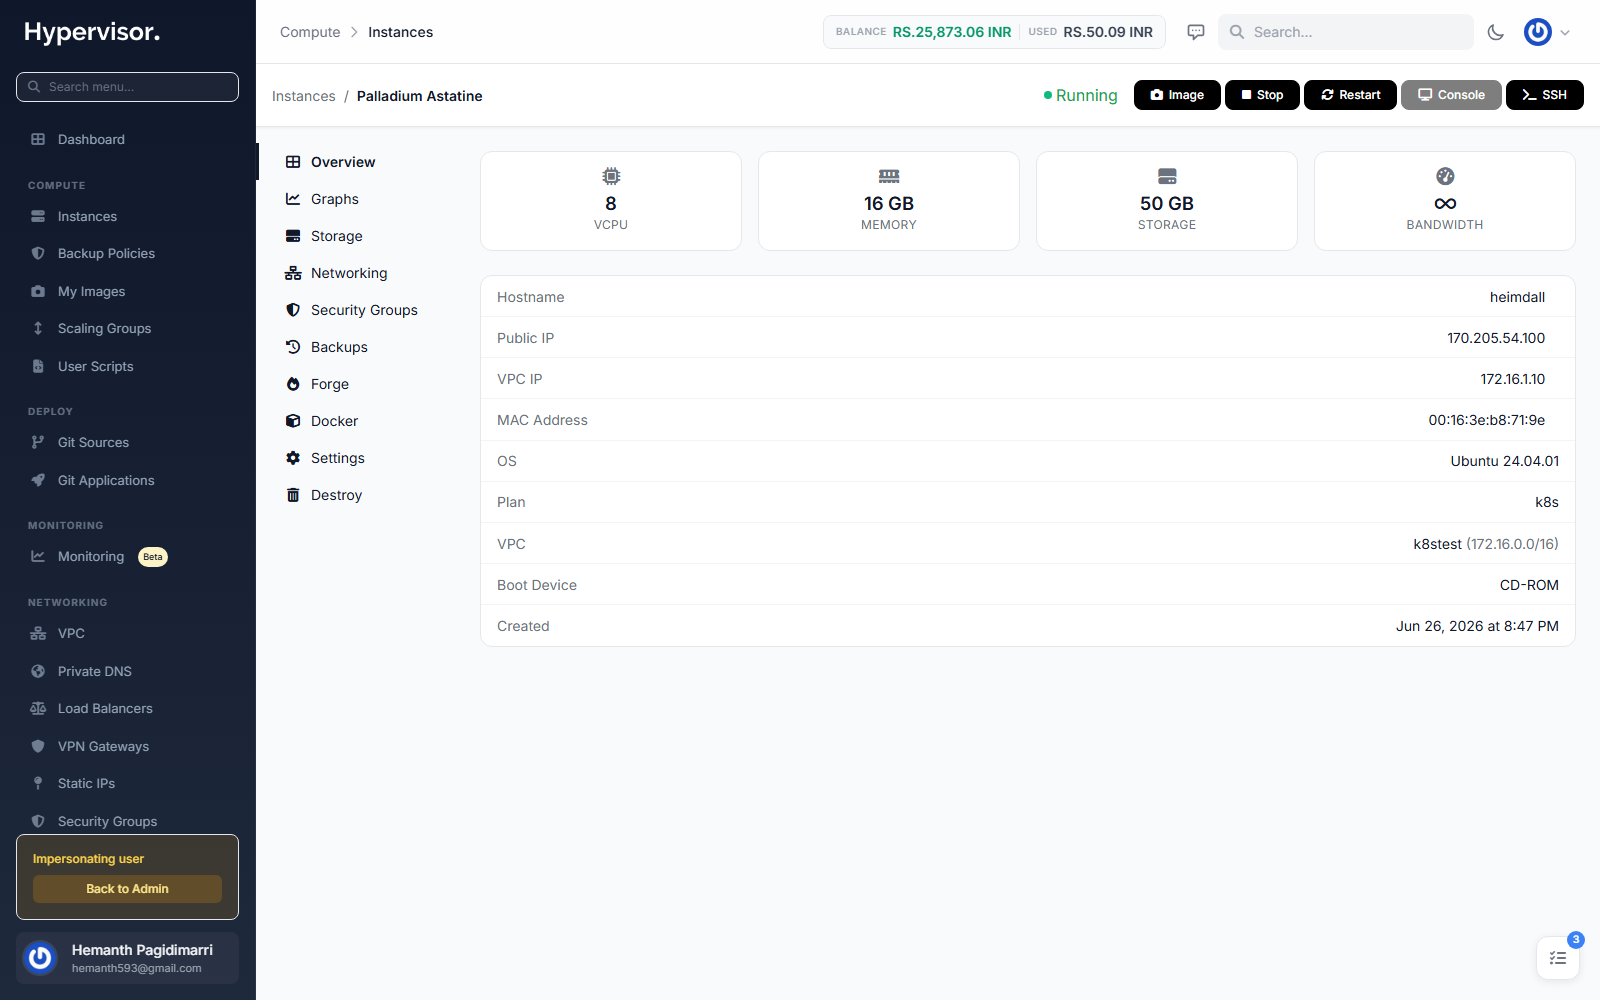The image size is (1600, 1000).
Task: Click the bandwidth gauge icon
Action: (1445, 176)
